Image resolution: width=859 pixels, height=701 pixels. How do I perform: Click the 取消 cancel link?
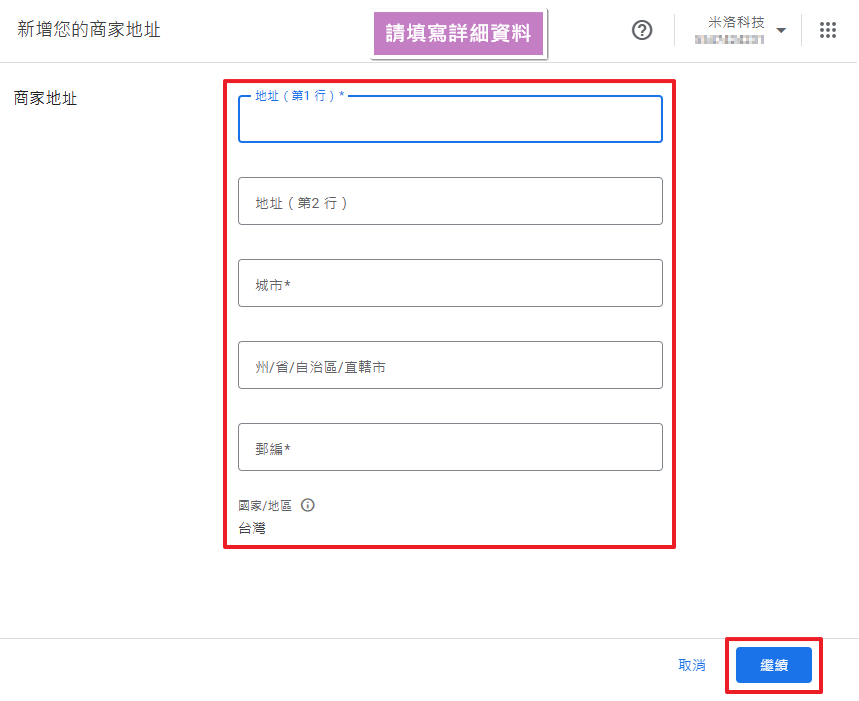[x=692, y=665]
